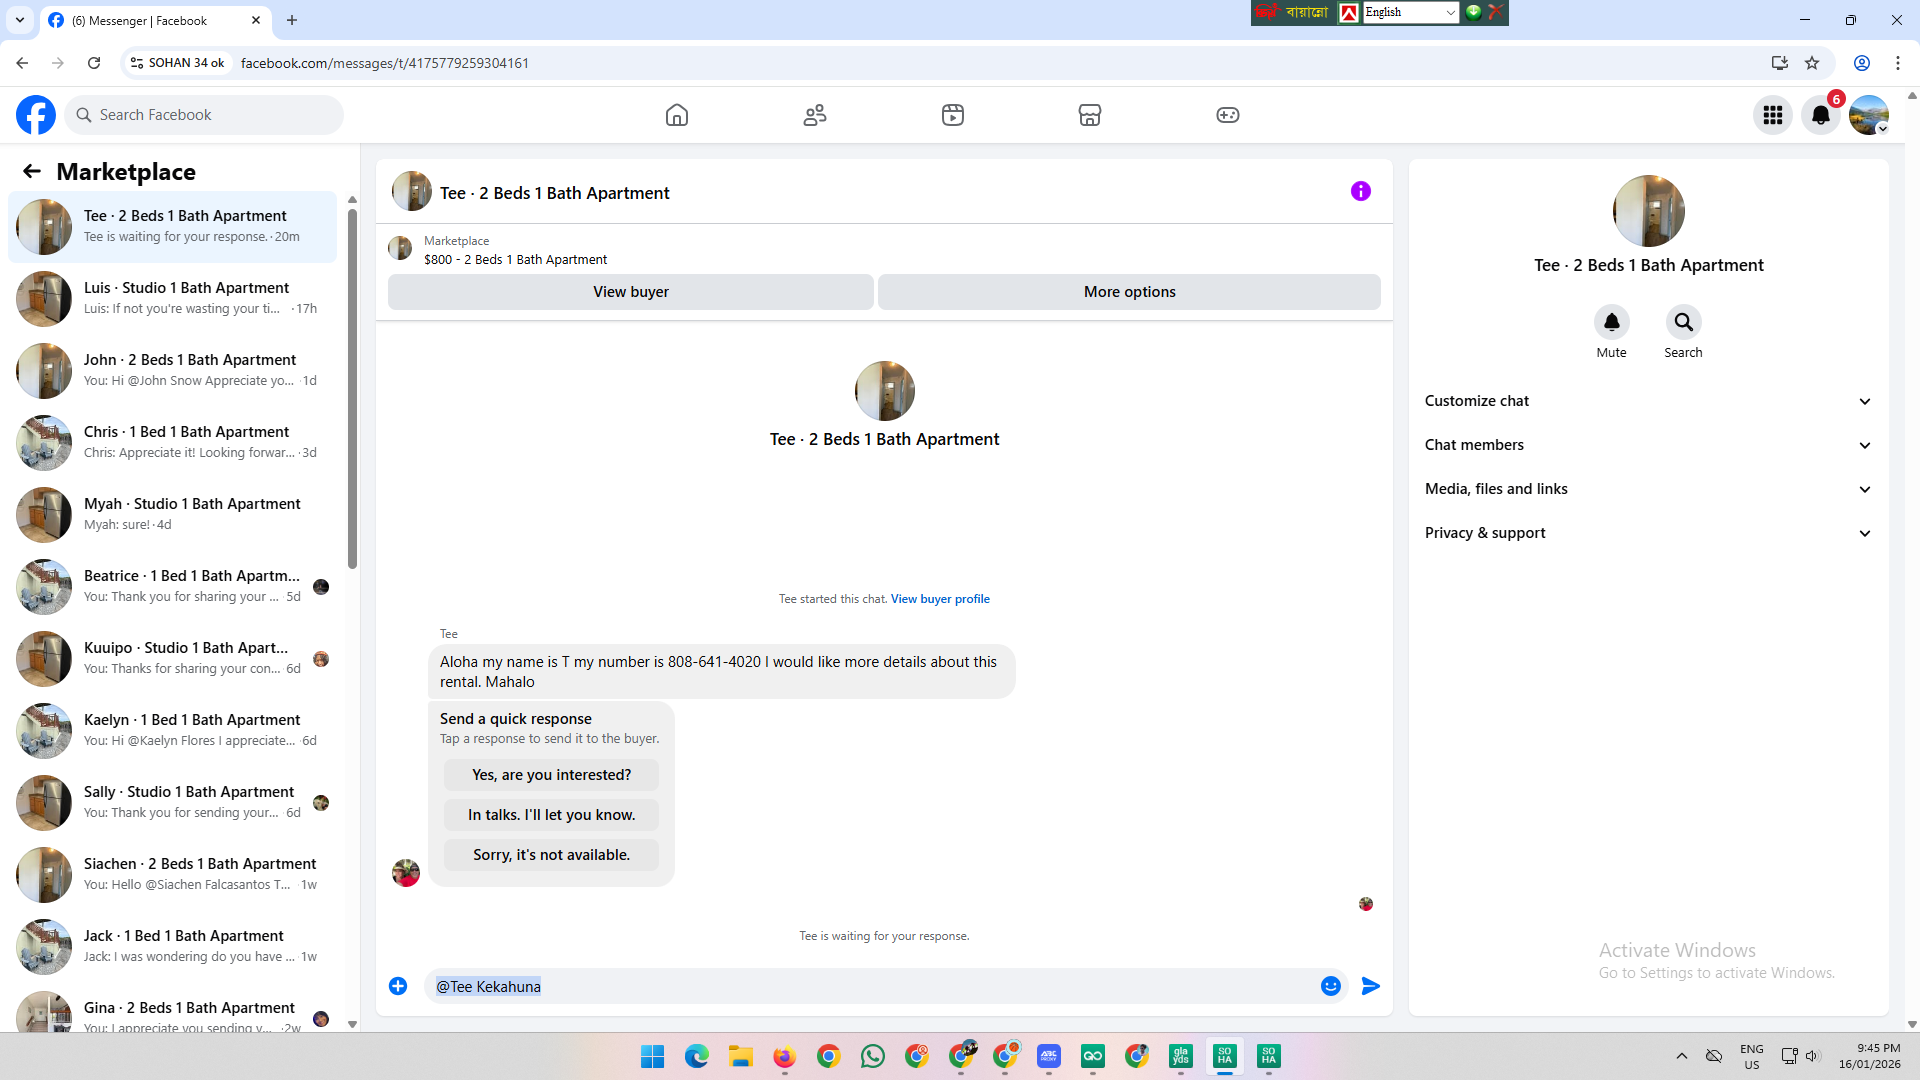Click the send message arrow icon

pos(1371,986)
